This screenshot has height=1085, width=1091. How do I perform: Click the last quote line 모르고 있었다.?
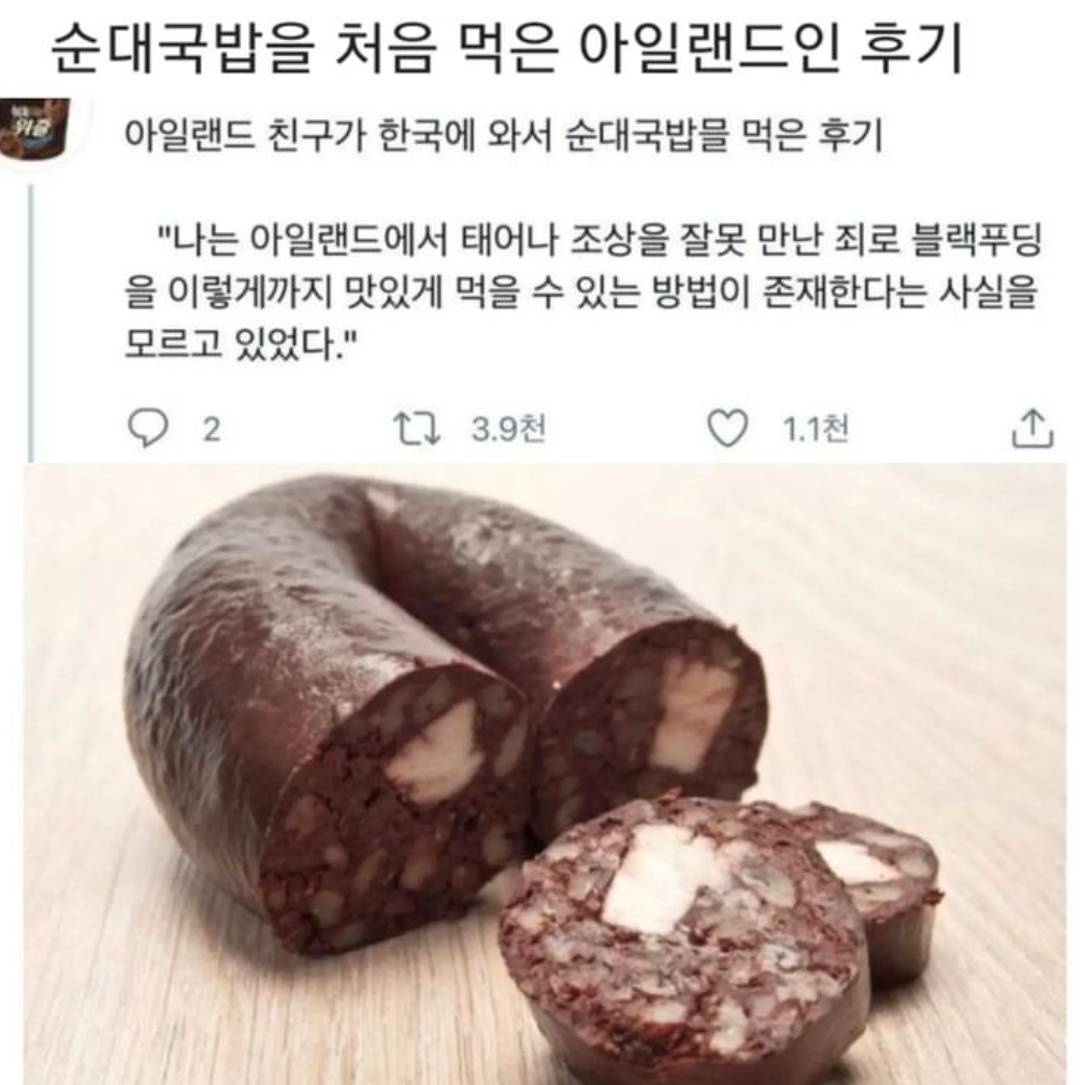tap(241, 342)
